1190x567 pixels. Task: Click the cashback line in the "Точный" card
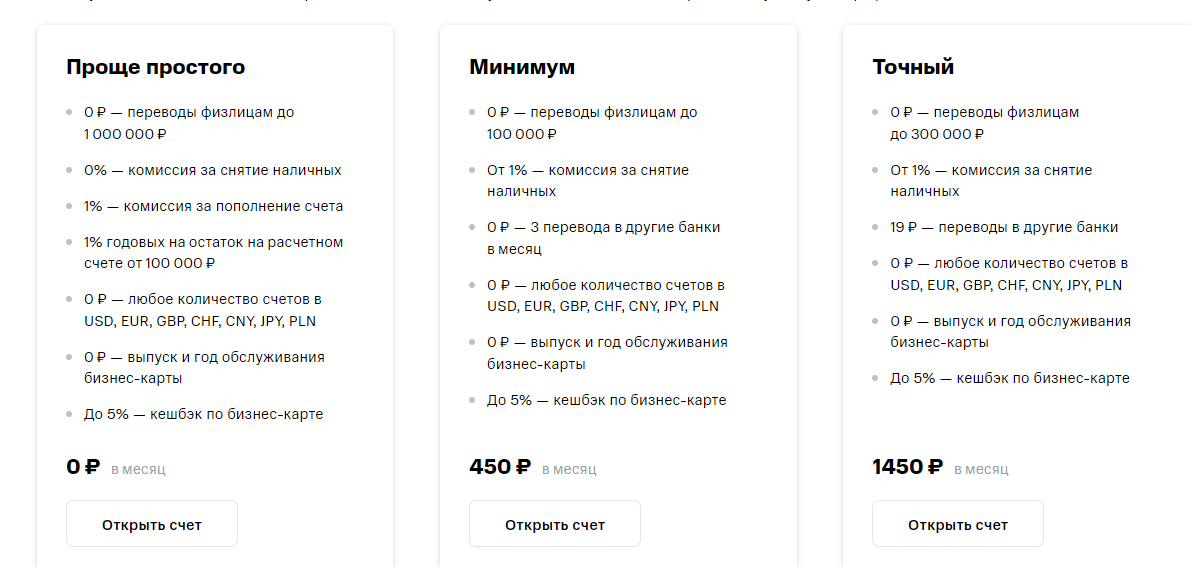point(1010,378)
